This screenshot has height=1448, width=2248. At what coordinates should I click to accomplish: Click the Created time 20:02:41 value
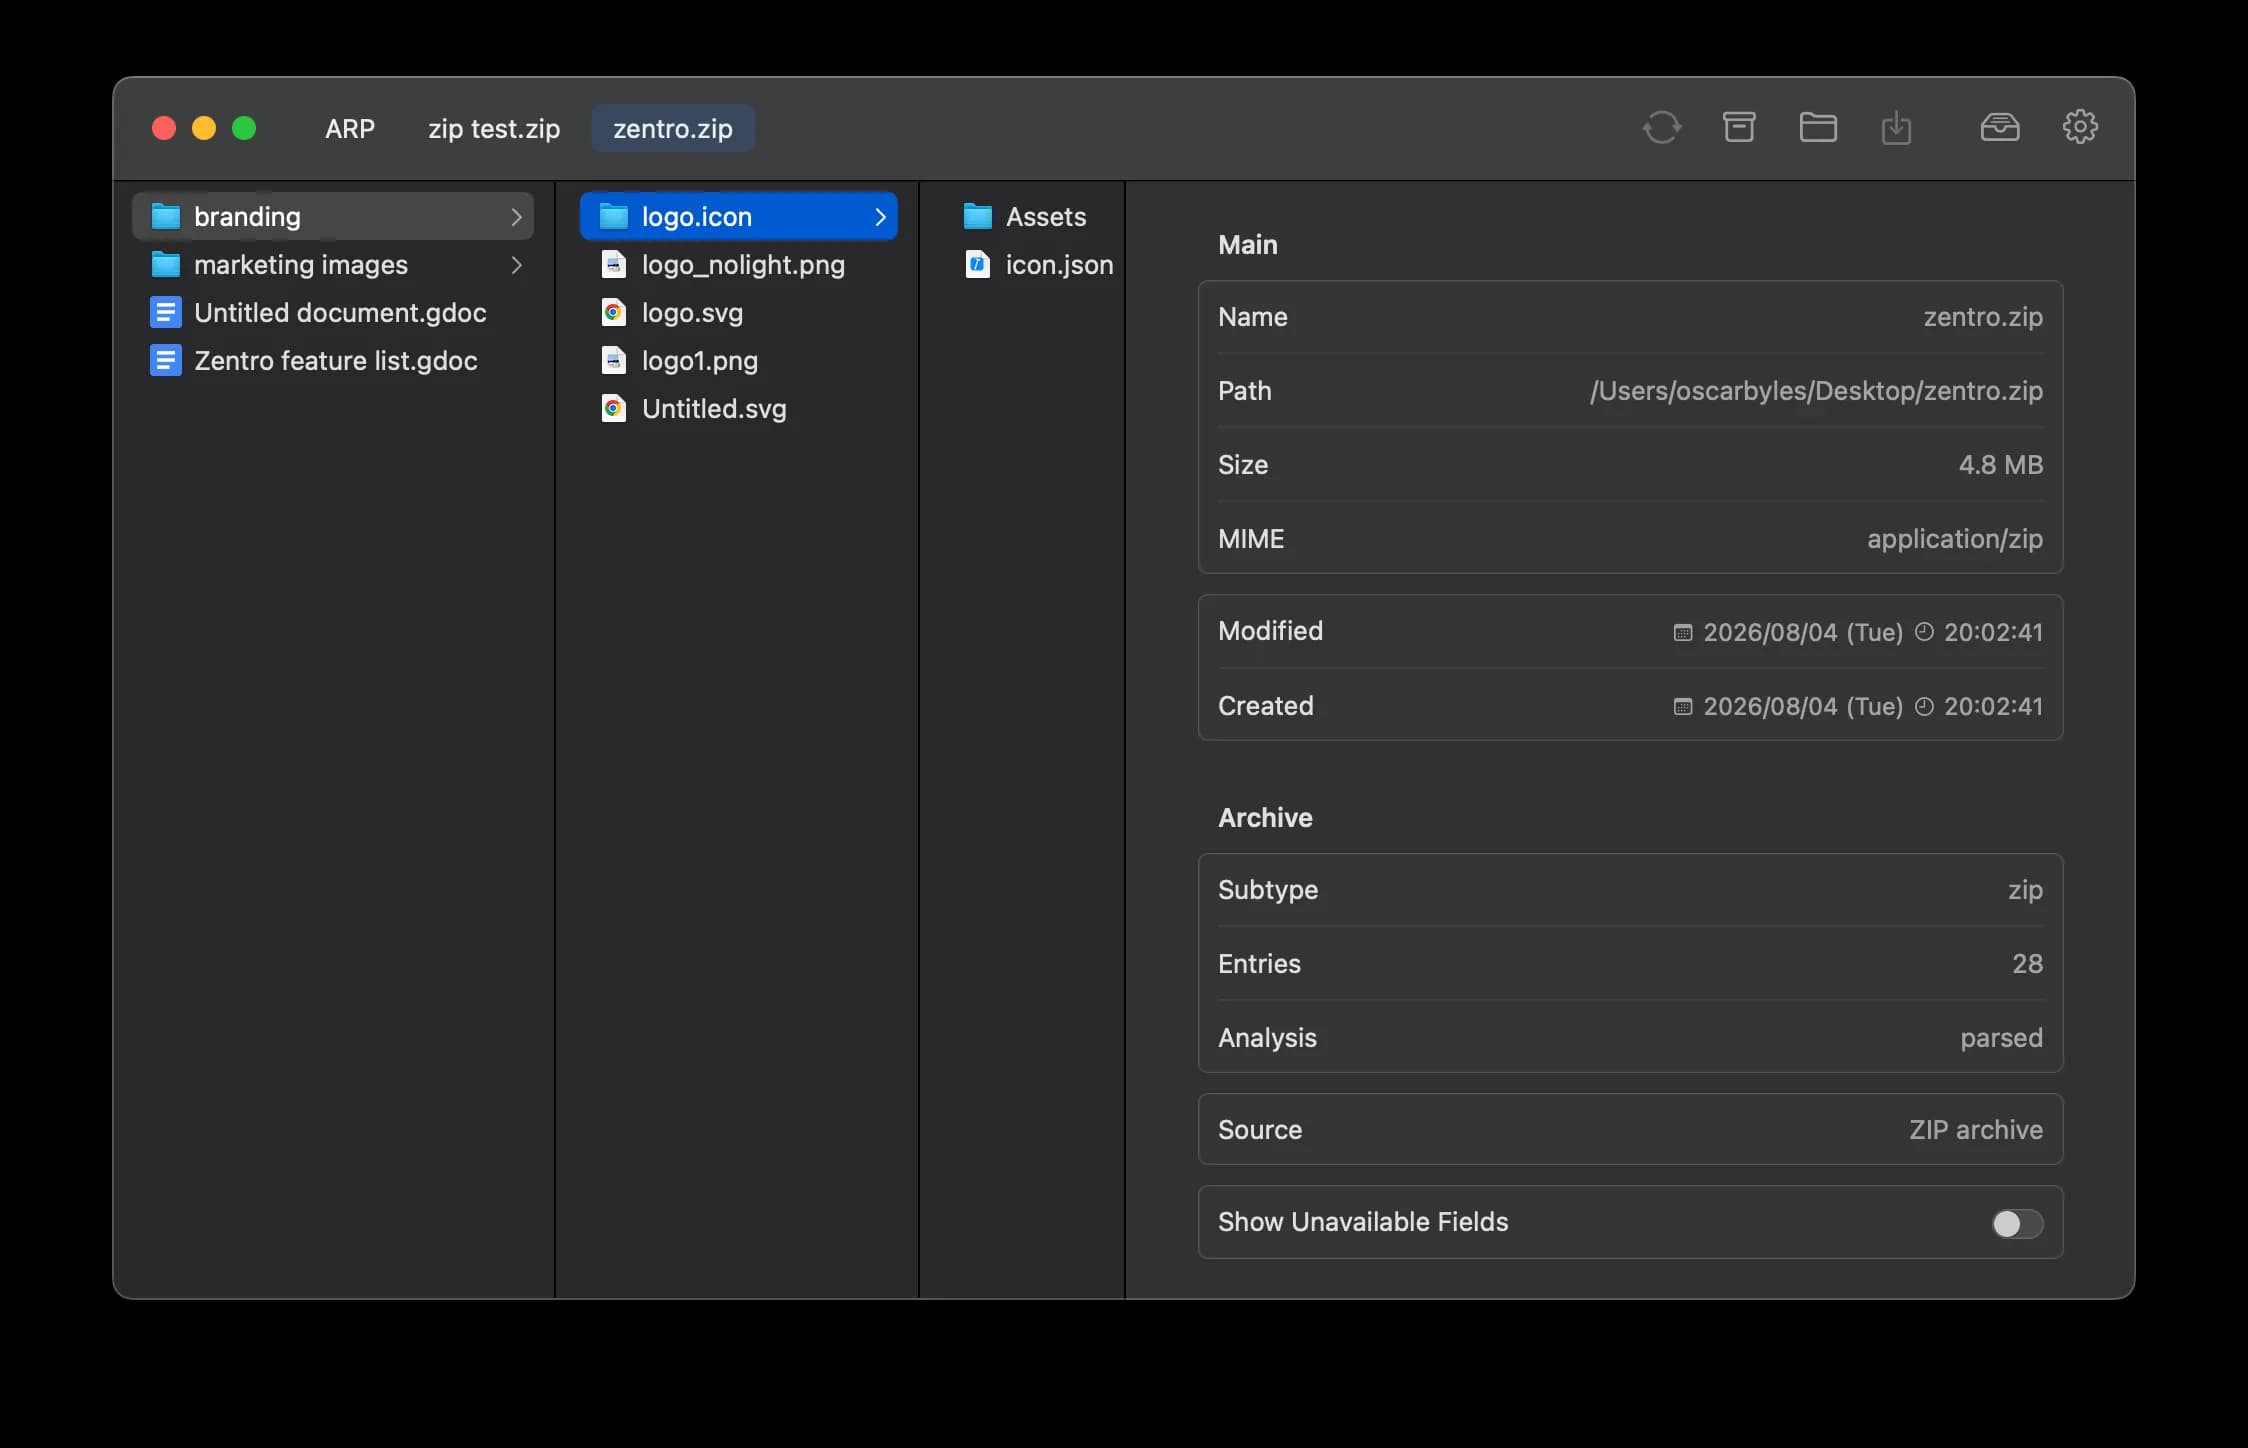(1993, 706)
